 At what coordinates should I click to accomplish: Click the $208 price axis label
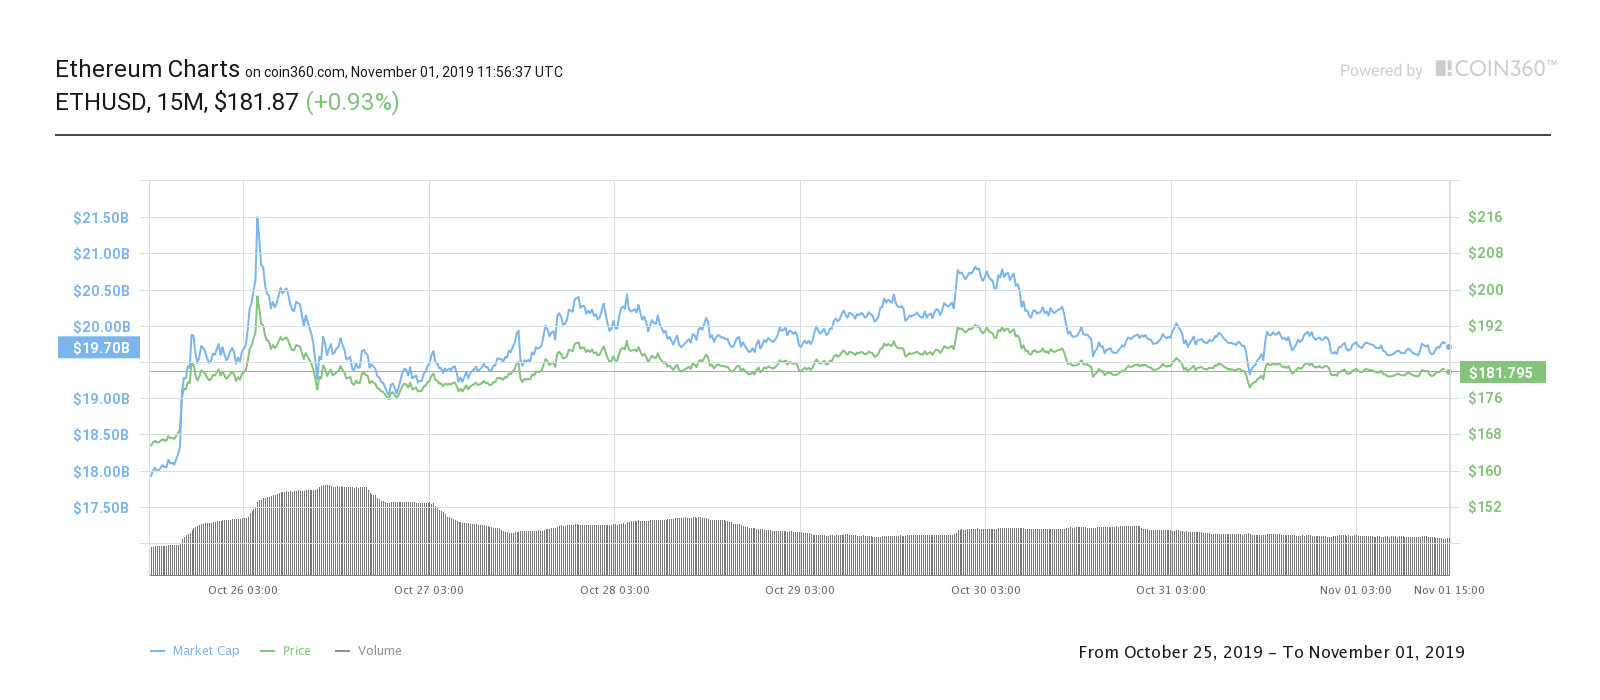[x=1485, y=253]
